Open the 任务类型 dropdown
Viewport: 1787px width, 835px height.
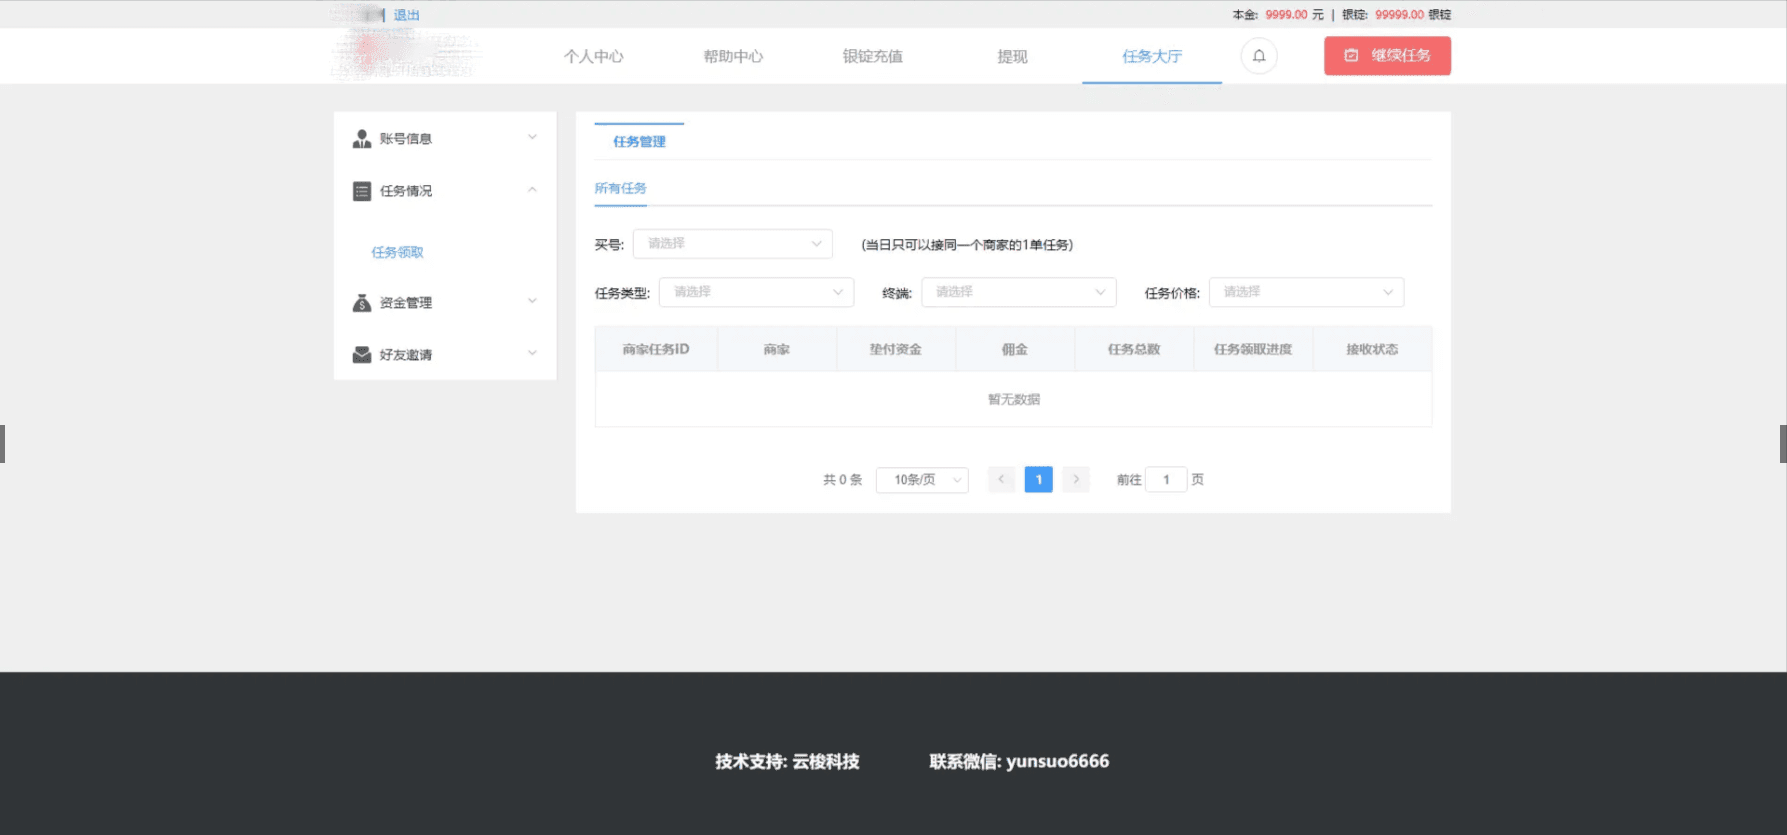756,292
